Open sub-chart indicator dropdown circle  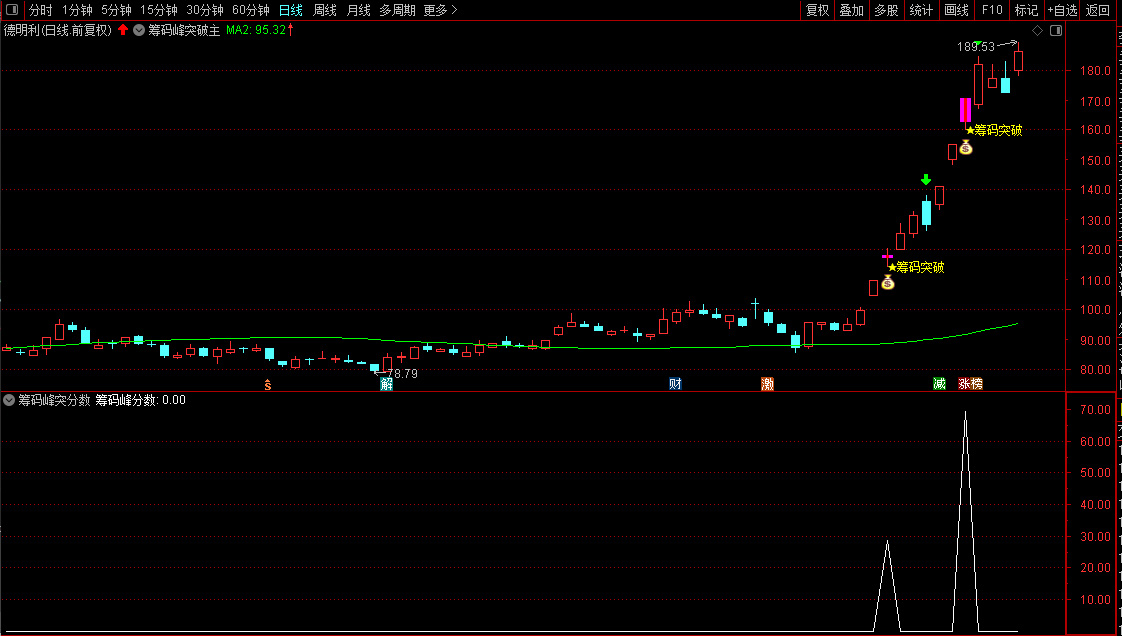pos(9,400)
